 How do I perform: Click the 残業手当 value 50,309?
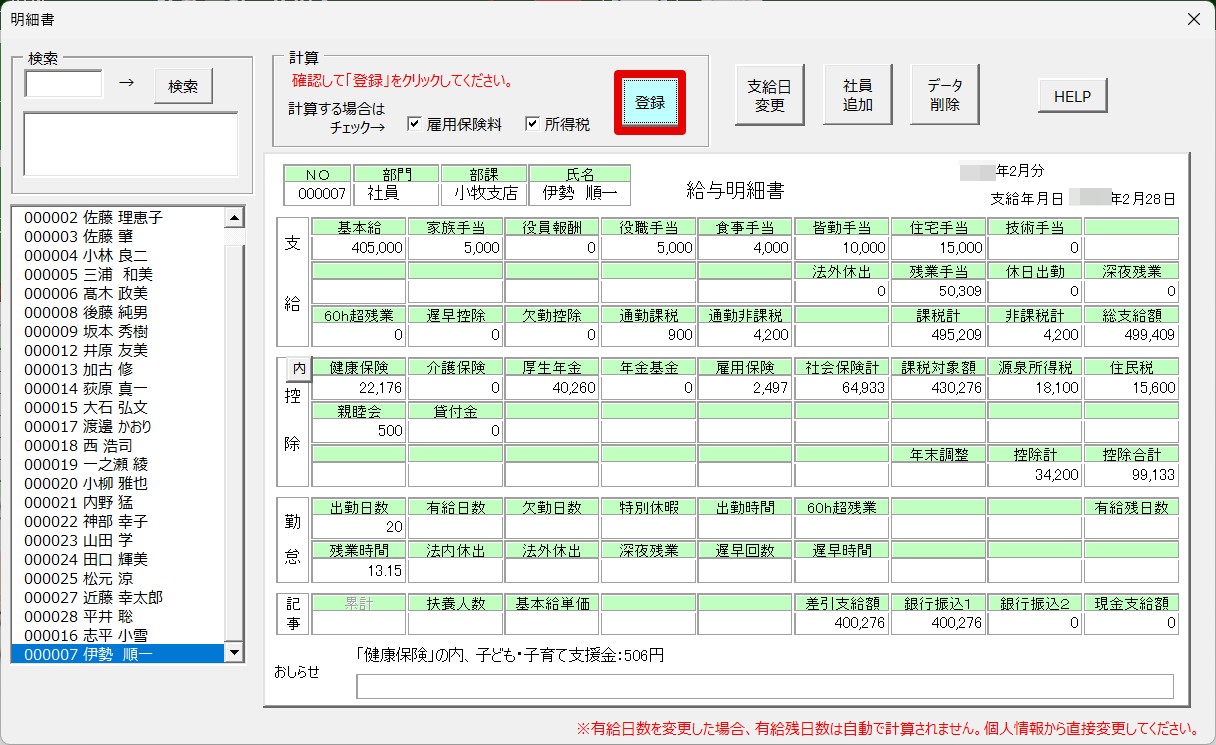point(938,291)
